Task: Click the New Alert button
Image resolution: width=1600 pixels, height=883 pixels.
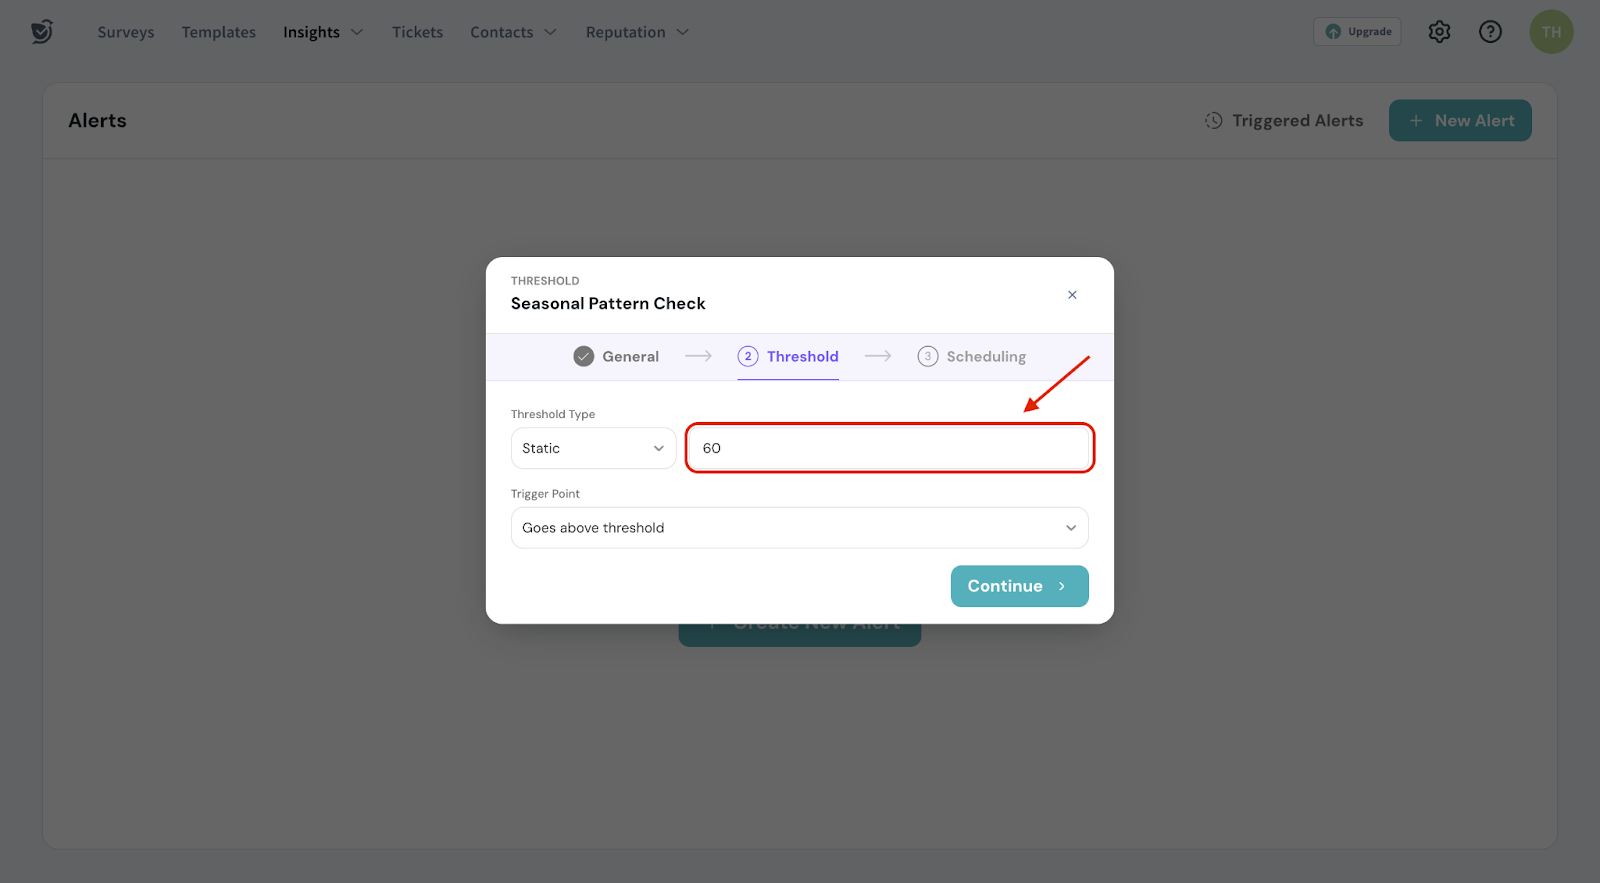Action: click(x=1459, y=121)
